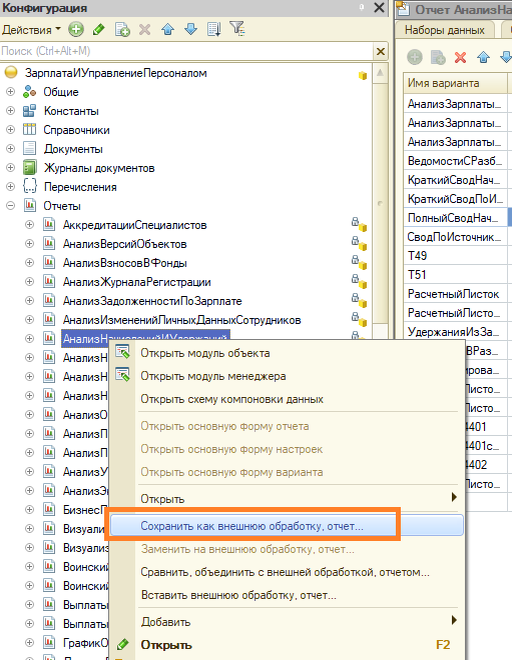Click the sort list icon in Configuration toolbar
This screenshot has width=512, height=660.
pos(214,29)
